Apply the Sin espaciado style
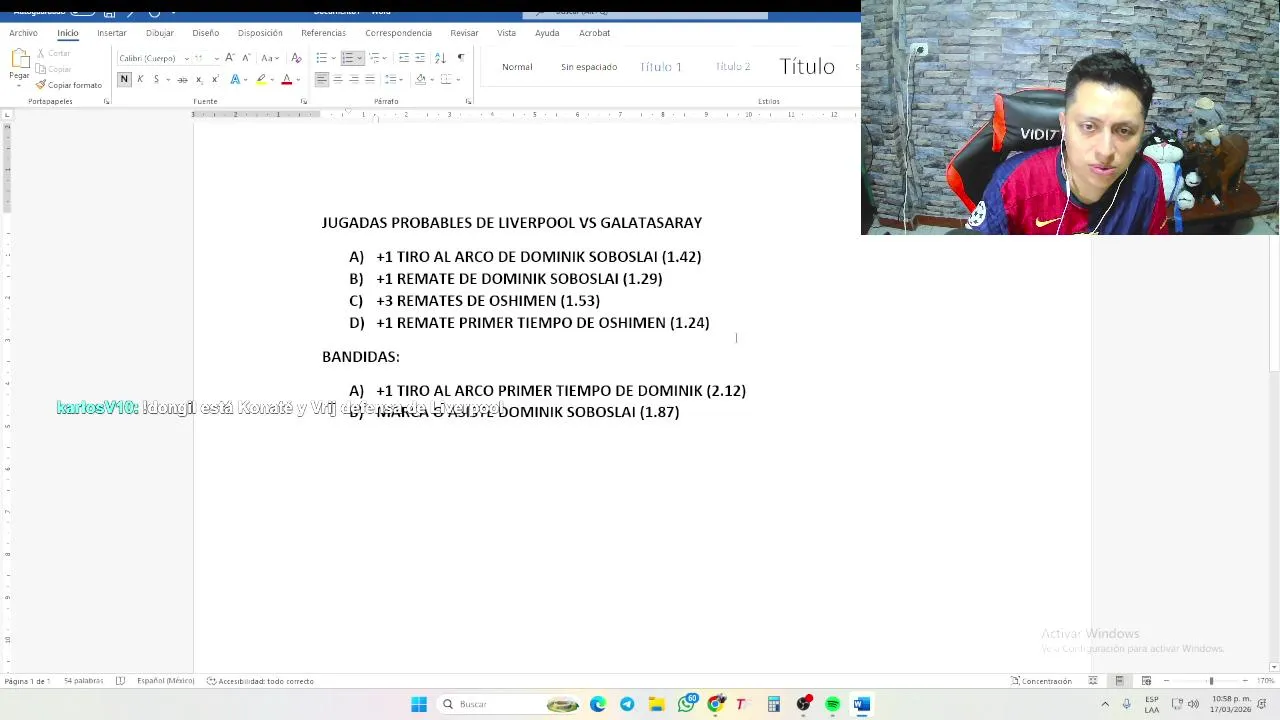 pyautogui.click(x=589, y=67)
